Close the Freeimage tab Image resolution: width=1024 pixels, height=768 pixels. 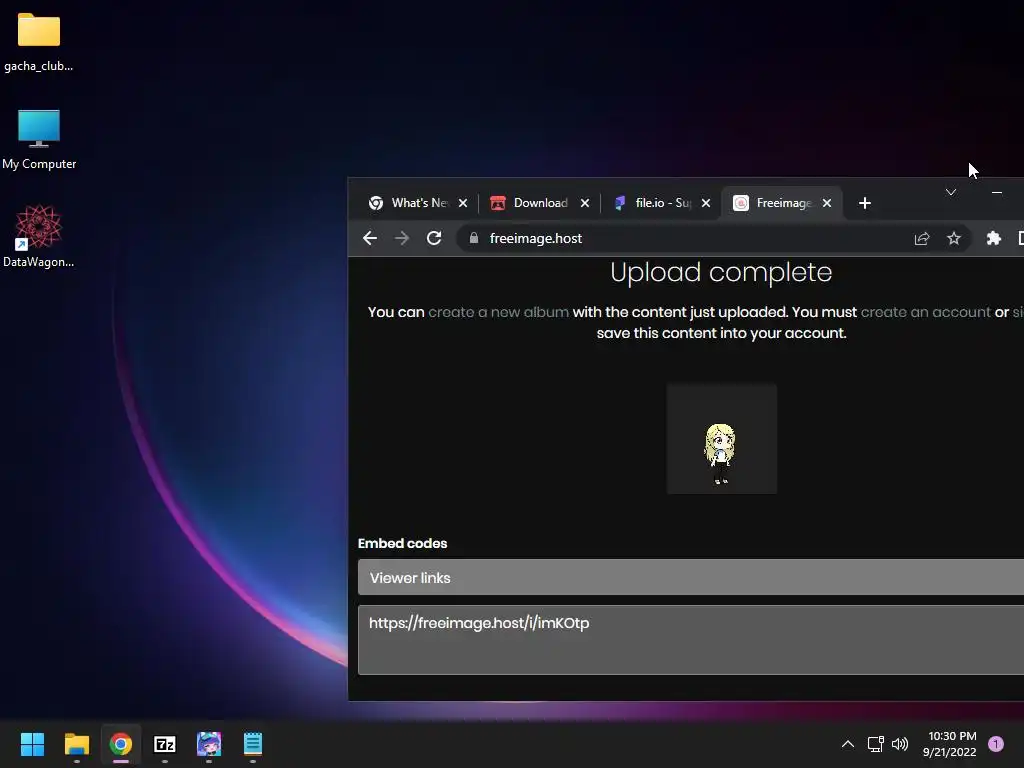(x=827, y=203)
